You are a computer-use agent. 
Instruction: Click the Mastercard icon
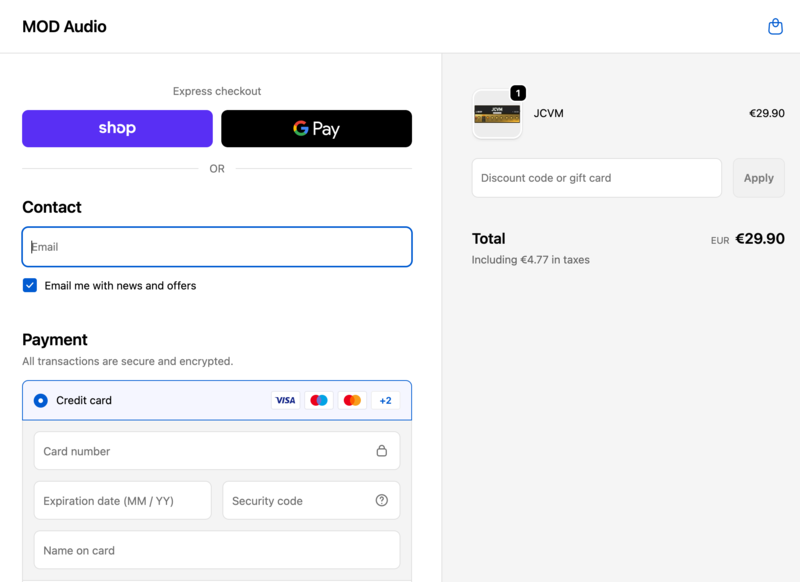(352, 400)
